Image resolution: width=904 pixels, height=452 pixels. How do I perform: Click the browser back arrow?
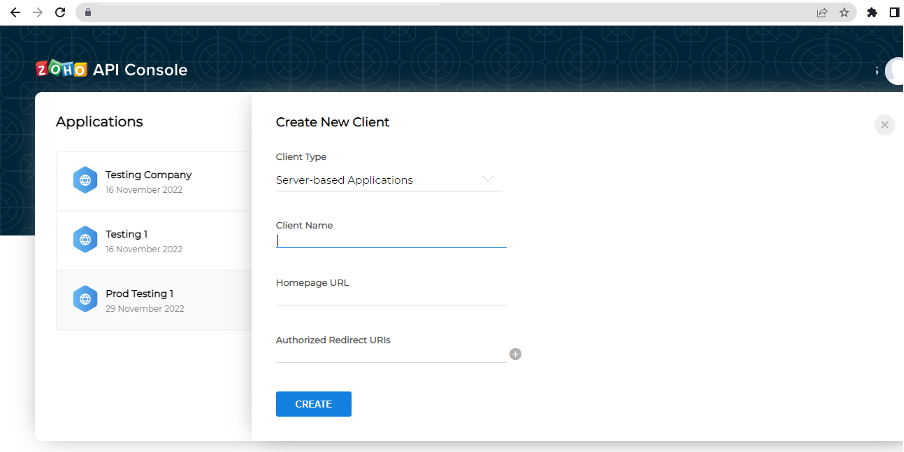coord(16,12)
